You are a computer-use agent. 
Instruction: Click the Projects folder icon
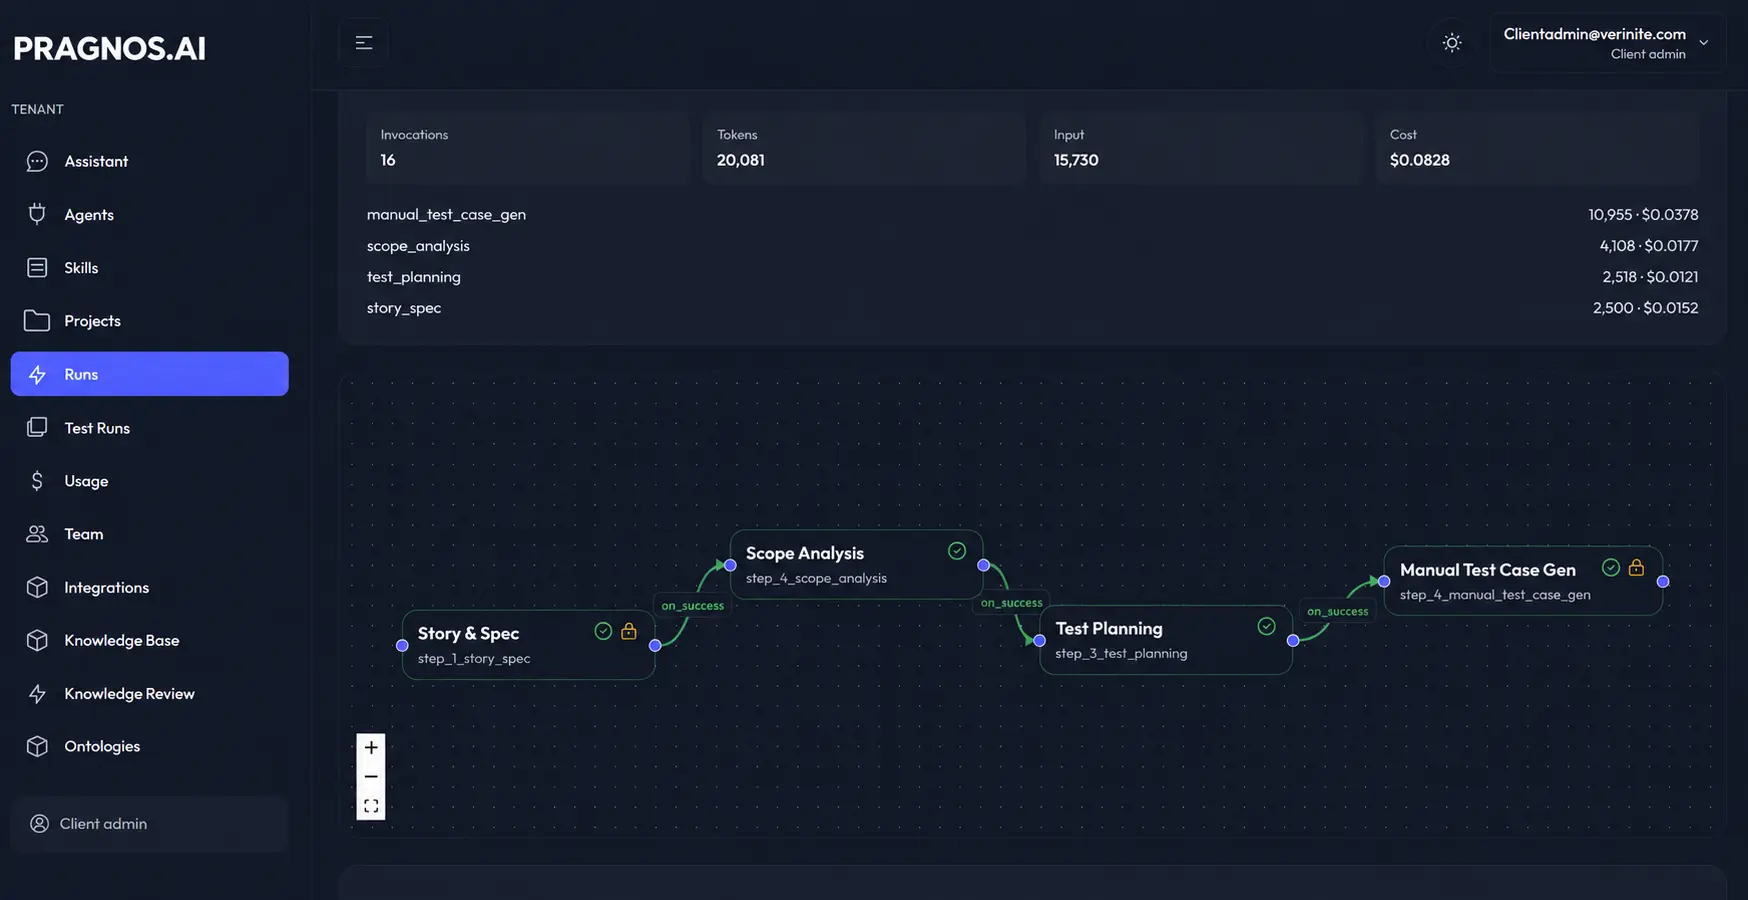[37, 320]
